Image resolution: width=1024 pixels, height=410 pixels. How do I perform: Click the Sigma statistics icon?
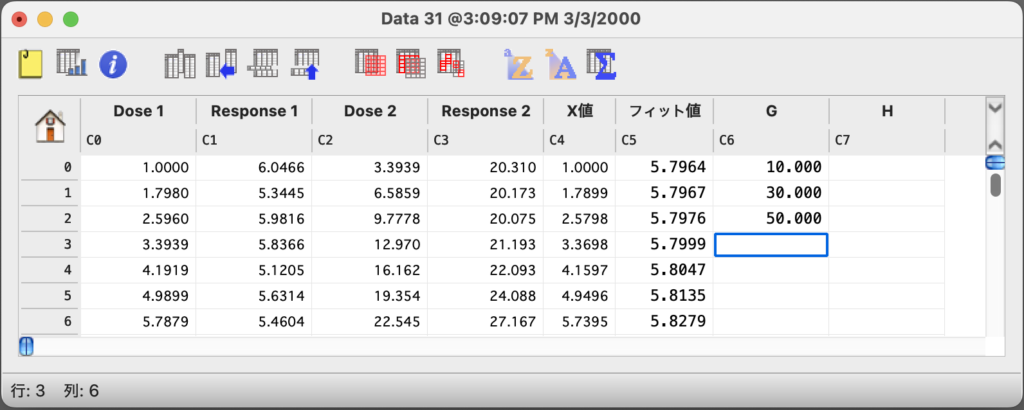pos(601,65)
